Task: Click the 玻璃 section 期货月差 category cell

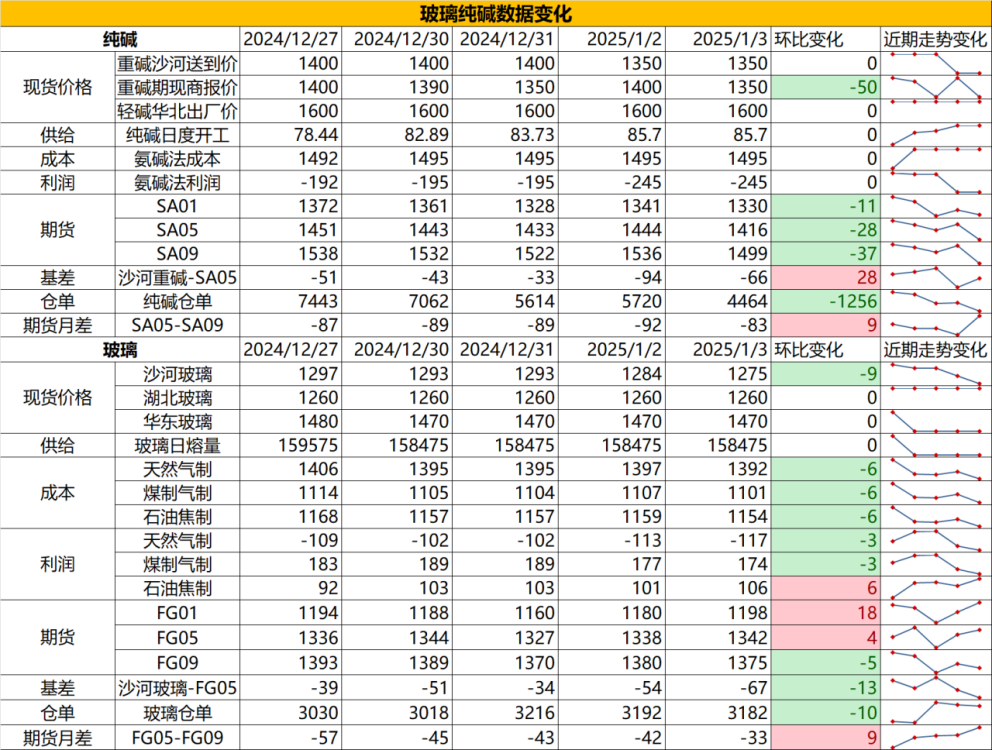Action: [x=58, y=738]
